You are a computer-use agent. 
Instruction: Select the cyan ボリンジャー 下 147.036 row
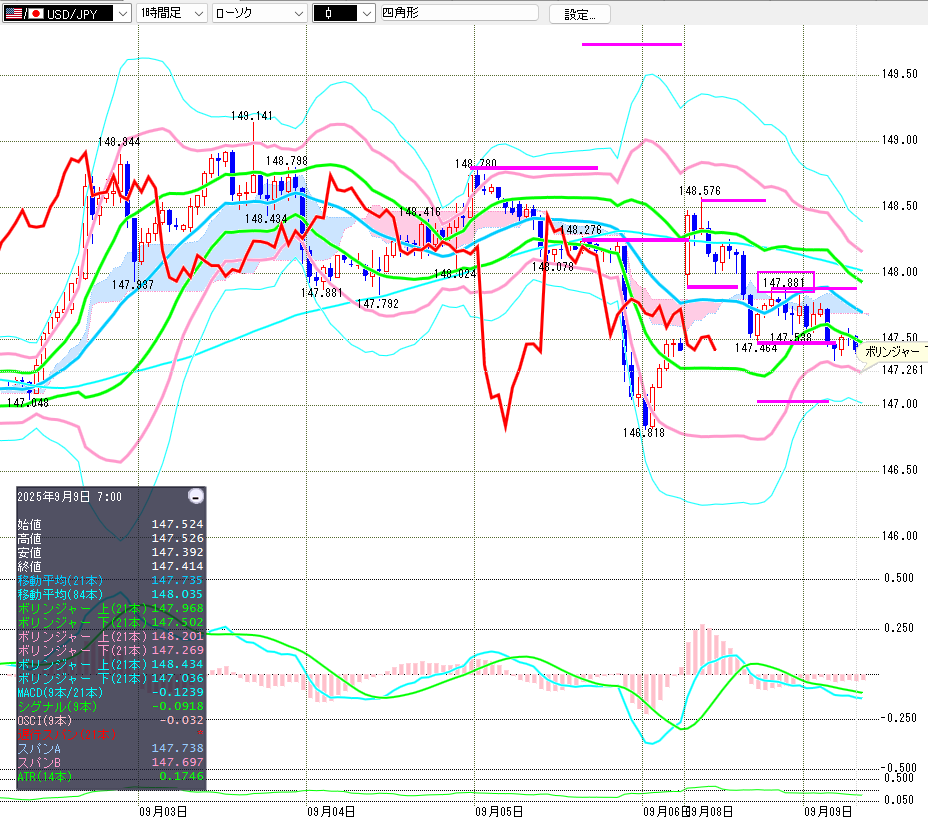[111, 678]
